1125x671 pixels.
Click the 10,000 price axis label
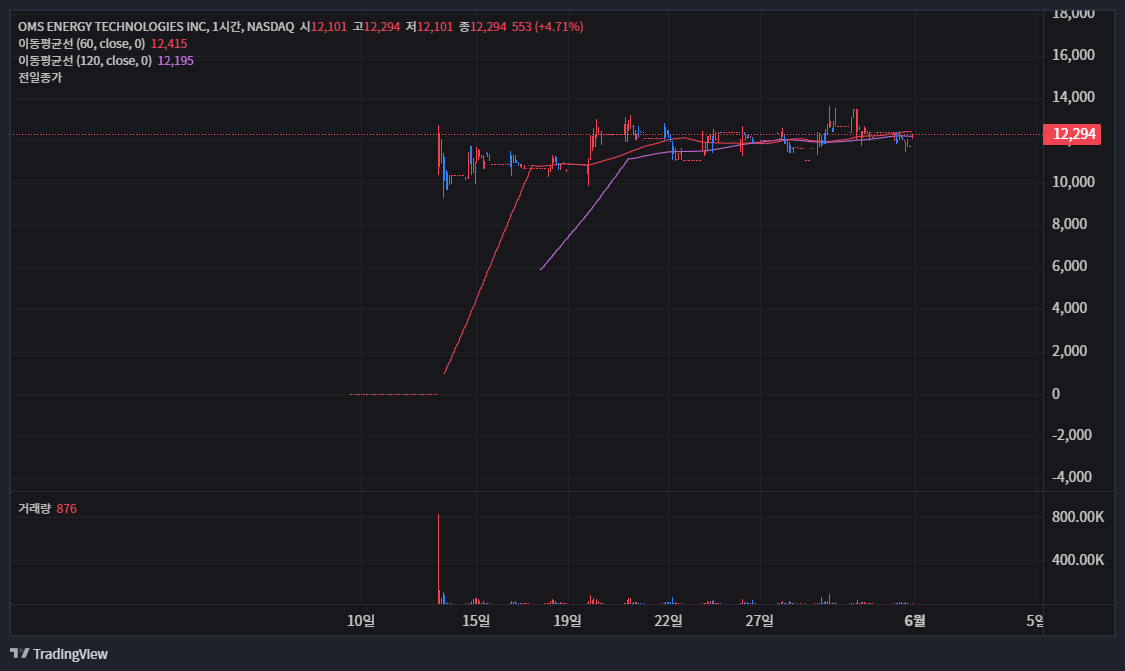pos(1073,182)
